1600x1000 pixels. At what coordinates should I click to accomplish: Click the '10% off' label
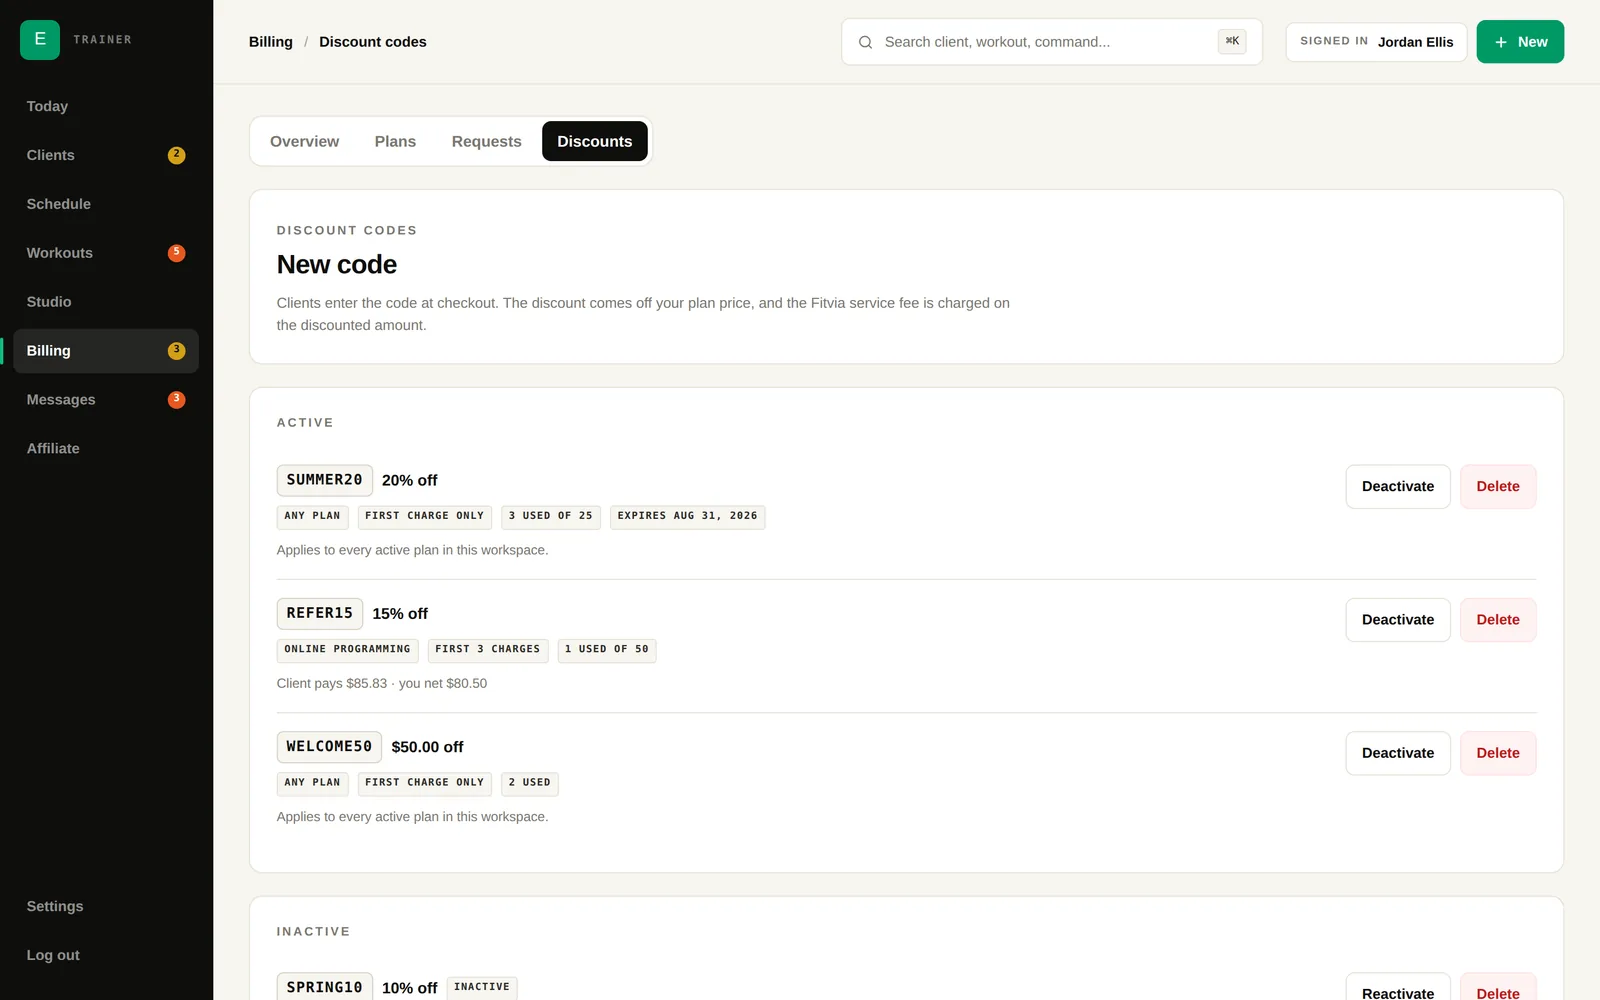(410, 988)
